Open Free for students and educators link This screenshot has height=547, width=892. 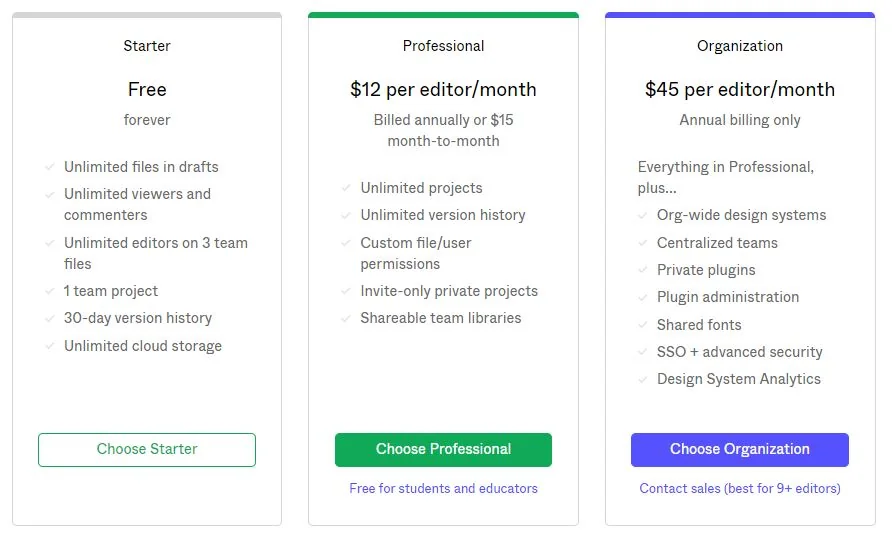click(443, 489)
